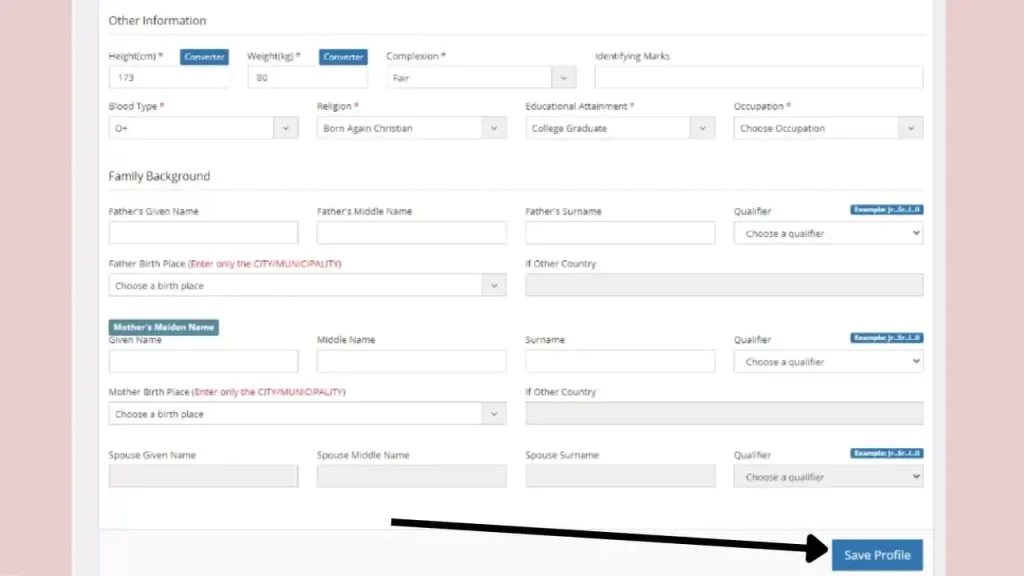Open Mother Birth Place dropdown
This screenshot has width=1024, height=576.
tap(308, 413)
